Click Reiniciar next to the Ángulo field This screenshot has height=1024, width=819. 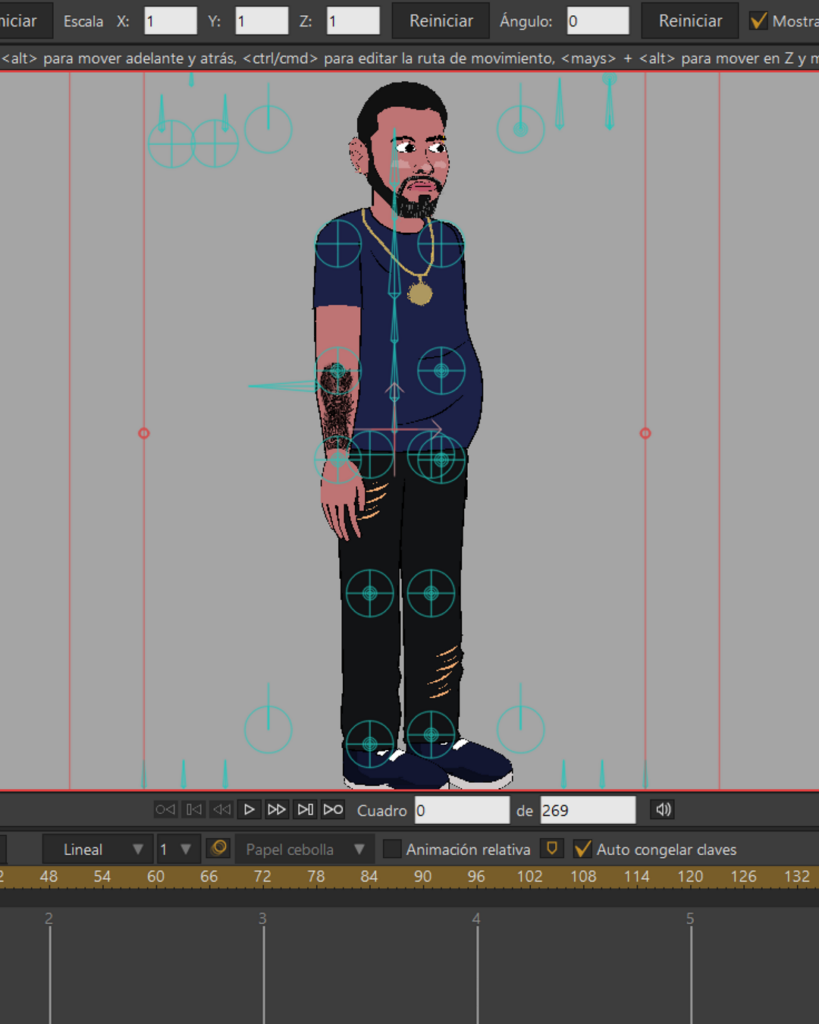click(x=690, y=21)
